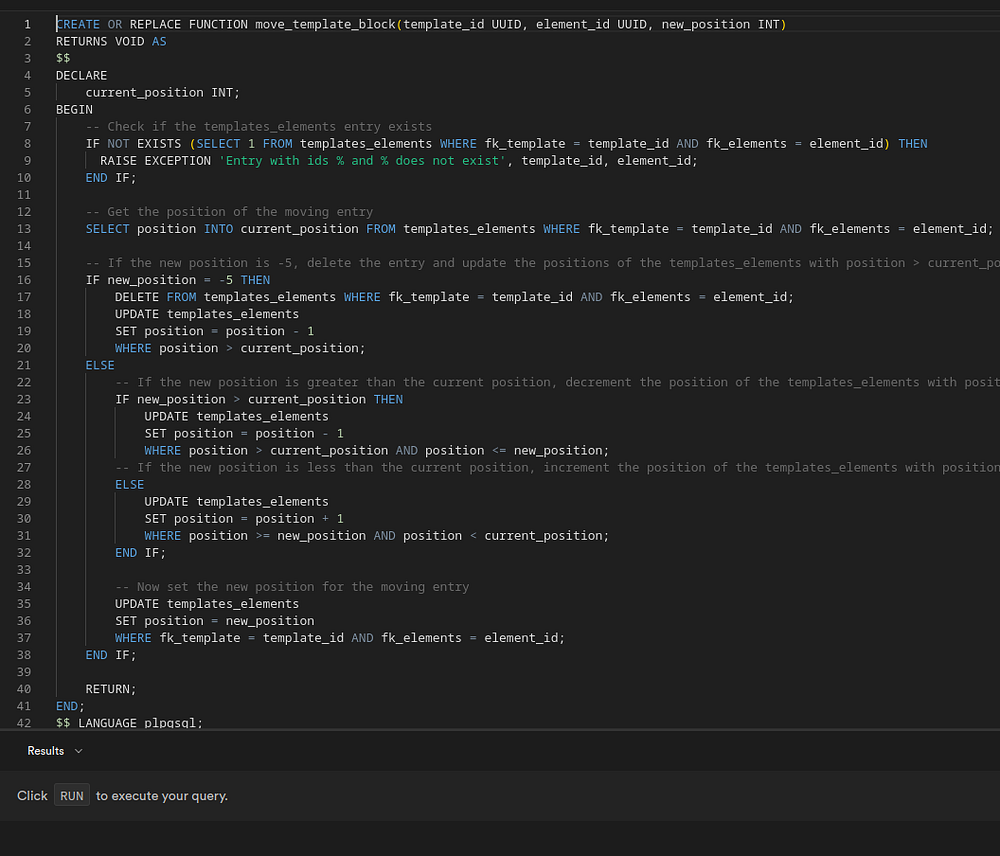Click 'RAISE EXCEPTION' on line 9

pos(155,161)
